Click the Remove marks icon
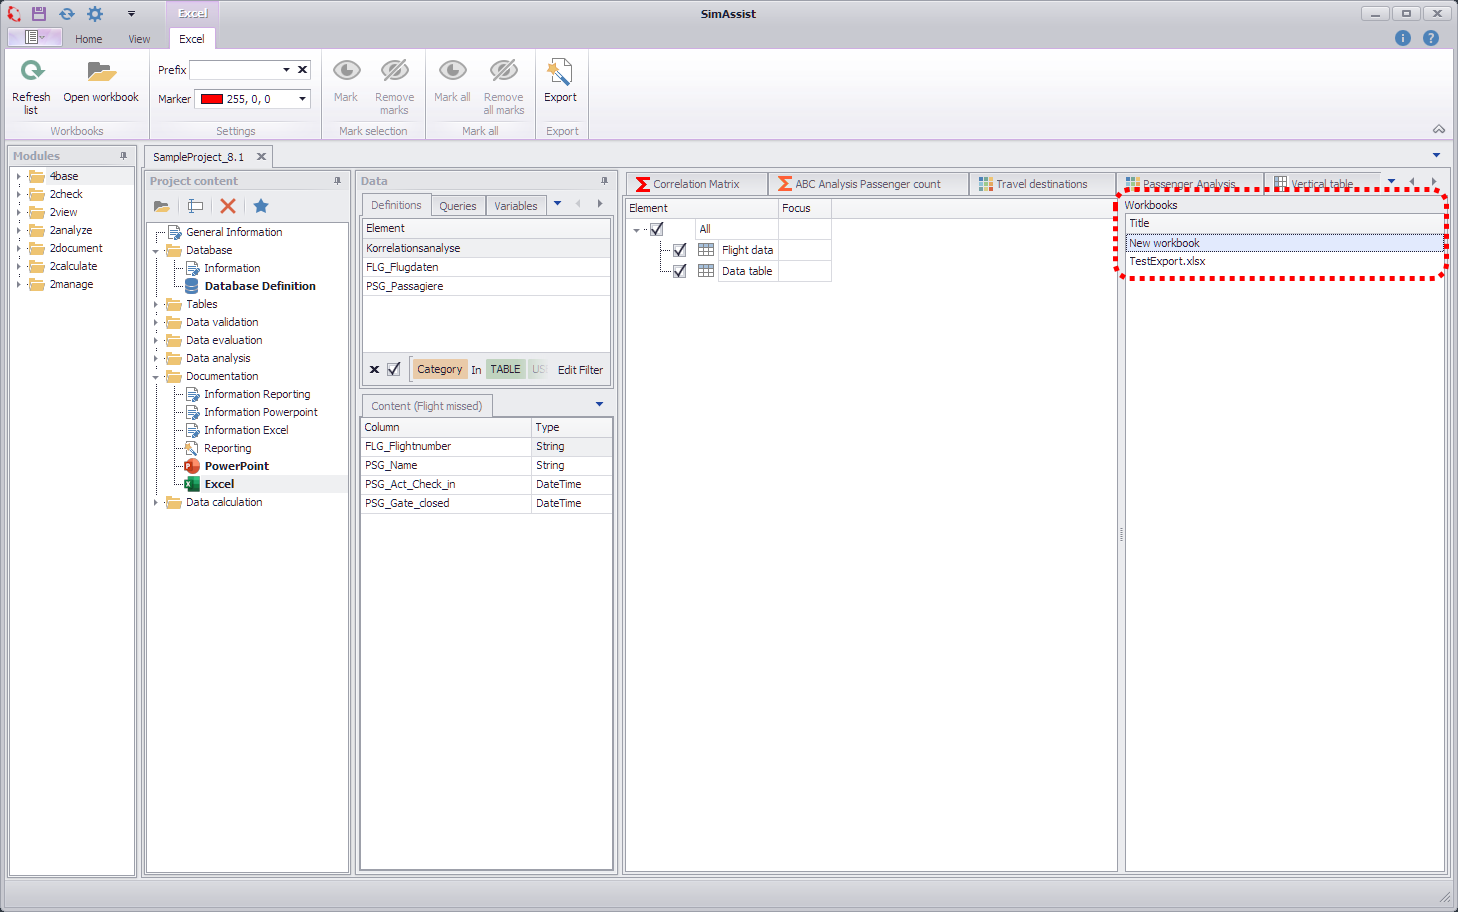Screen dimensions: 1458x912 tap(394, 70)
